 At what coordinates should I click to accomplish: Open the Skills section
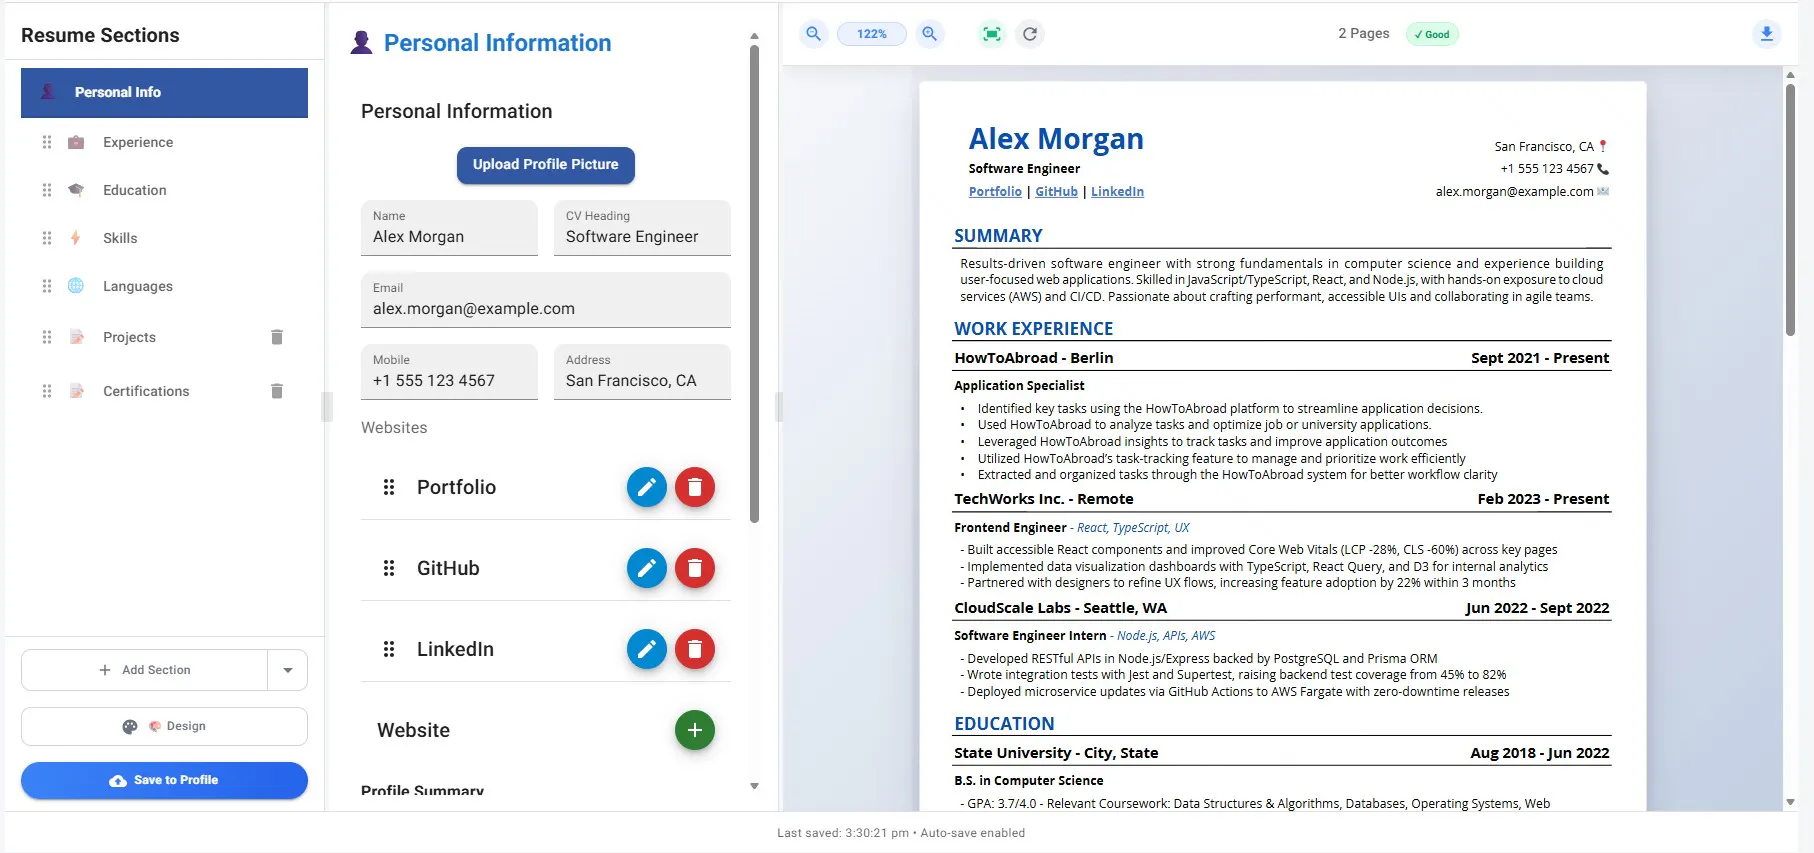[x=120, y=238]
